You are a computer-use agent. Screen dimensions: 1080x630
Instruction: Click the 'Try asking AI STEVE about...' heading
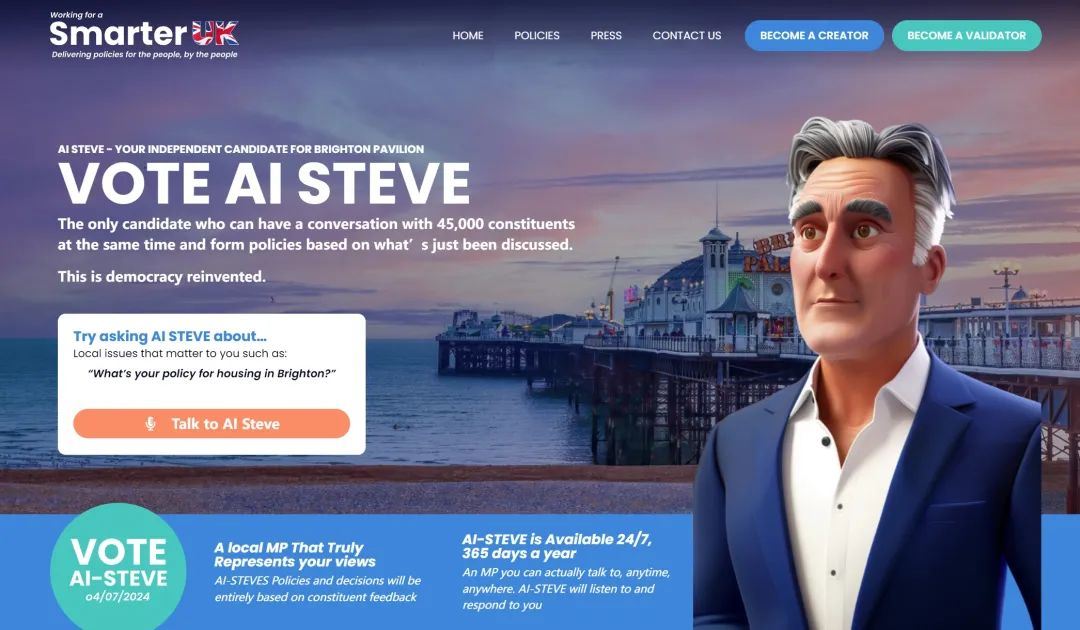(x=169, y=336)
